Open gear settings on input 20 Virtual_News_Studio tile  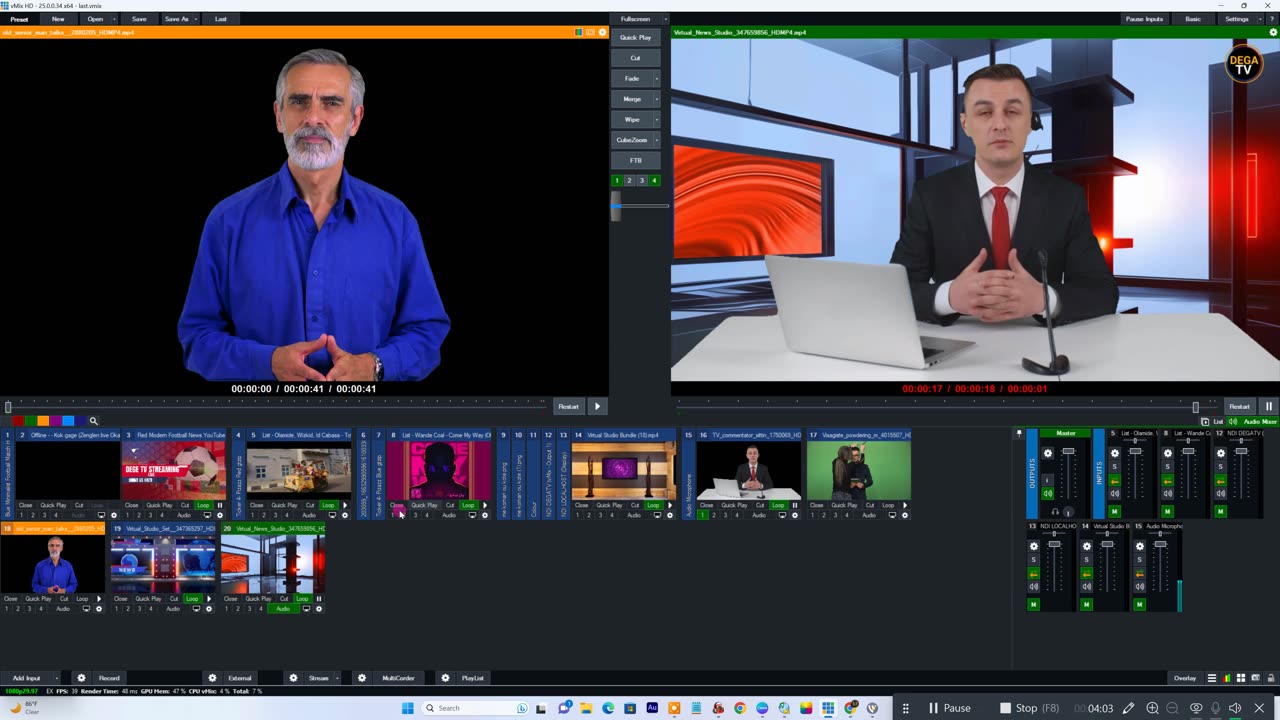tap(319, 609)
